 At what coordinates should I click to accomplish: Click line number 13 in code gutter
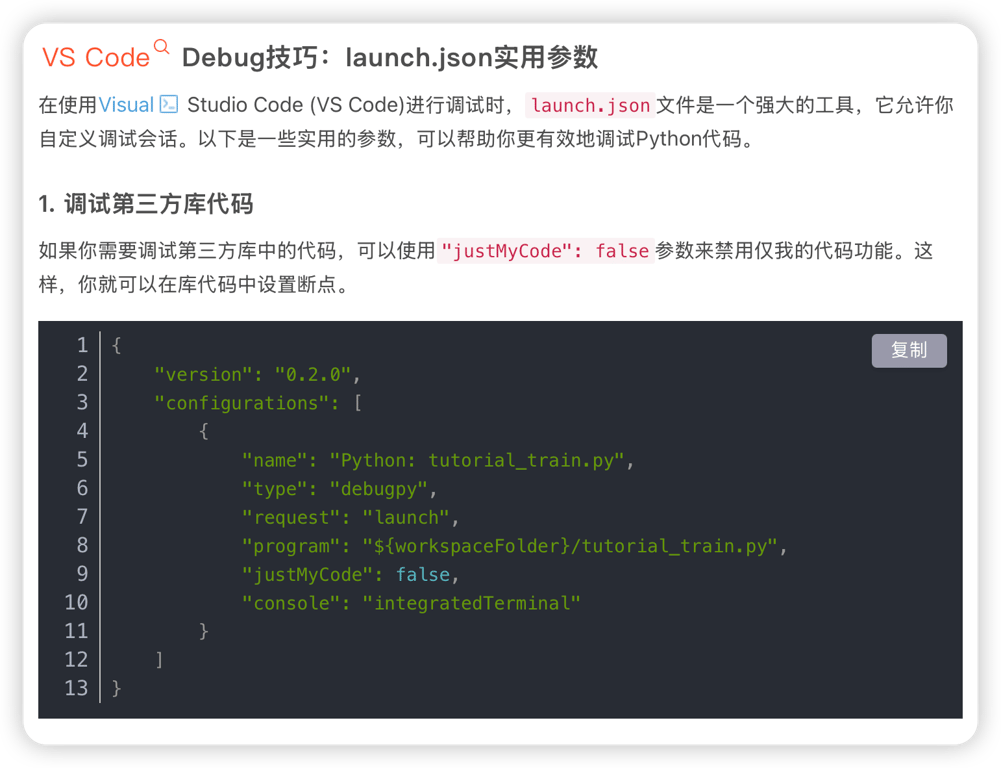[x=76, y=688]
